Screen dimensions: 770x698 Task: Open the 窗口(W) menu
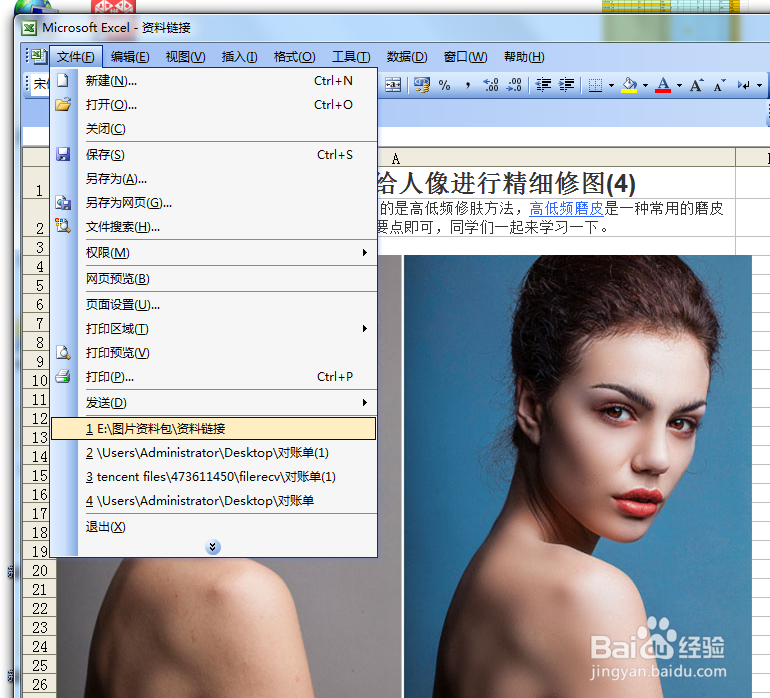tap(465, 57)
